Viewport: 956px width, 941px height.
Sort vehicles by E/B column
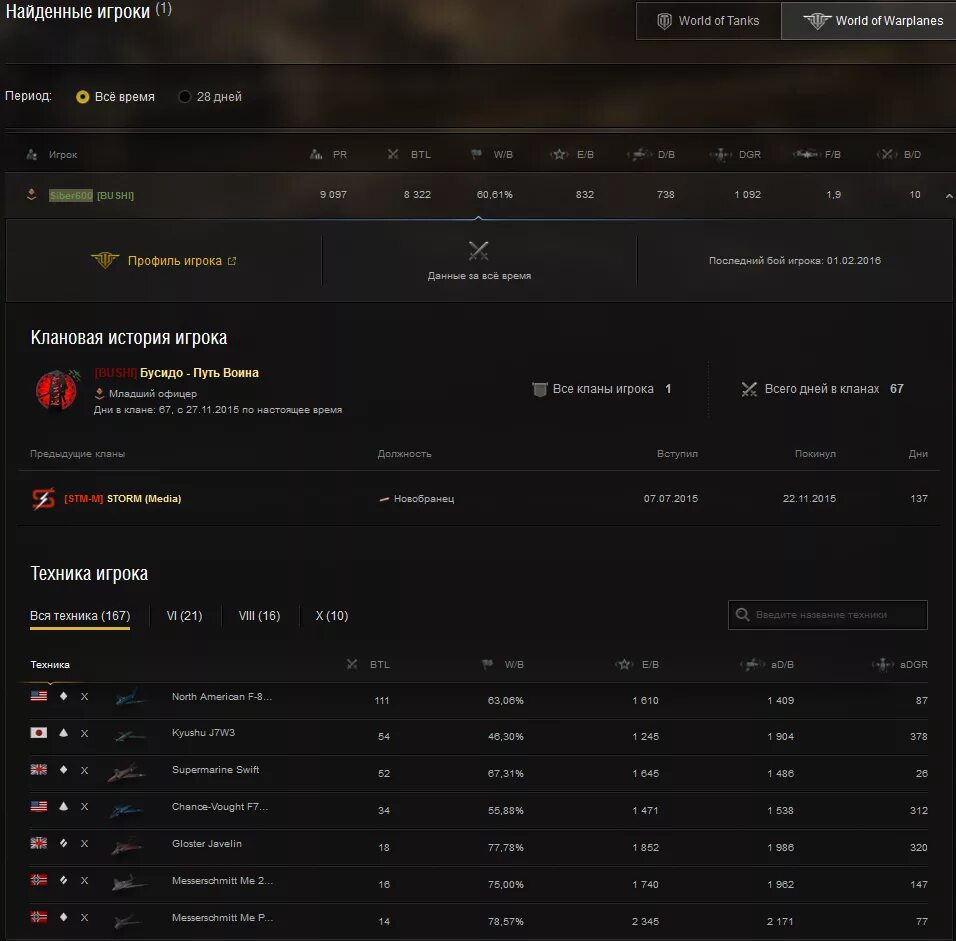(x=637, y=665)
